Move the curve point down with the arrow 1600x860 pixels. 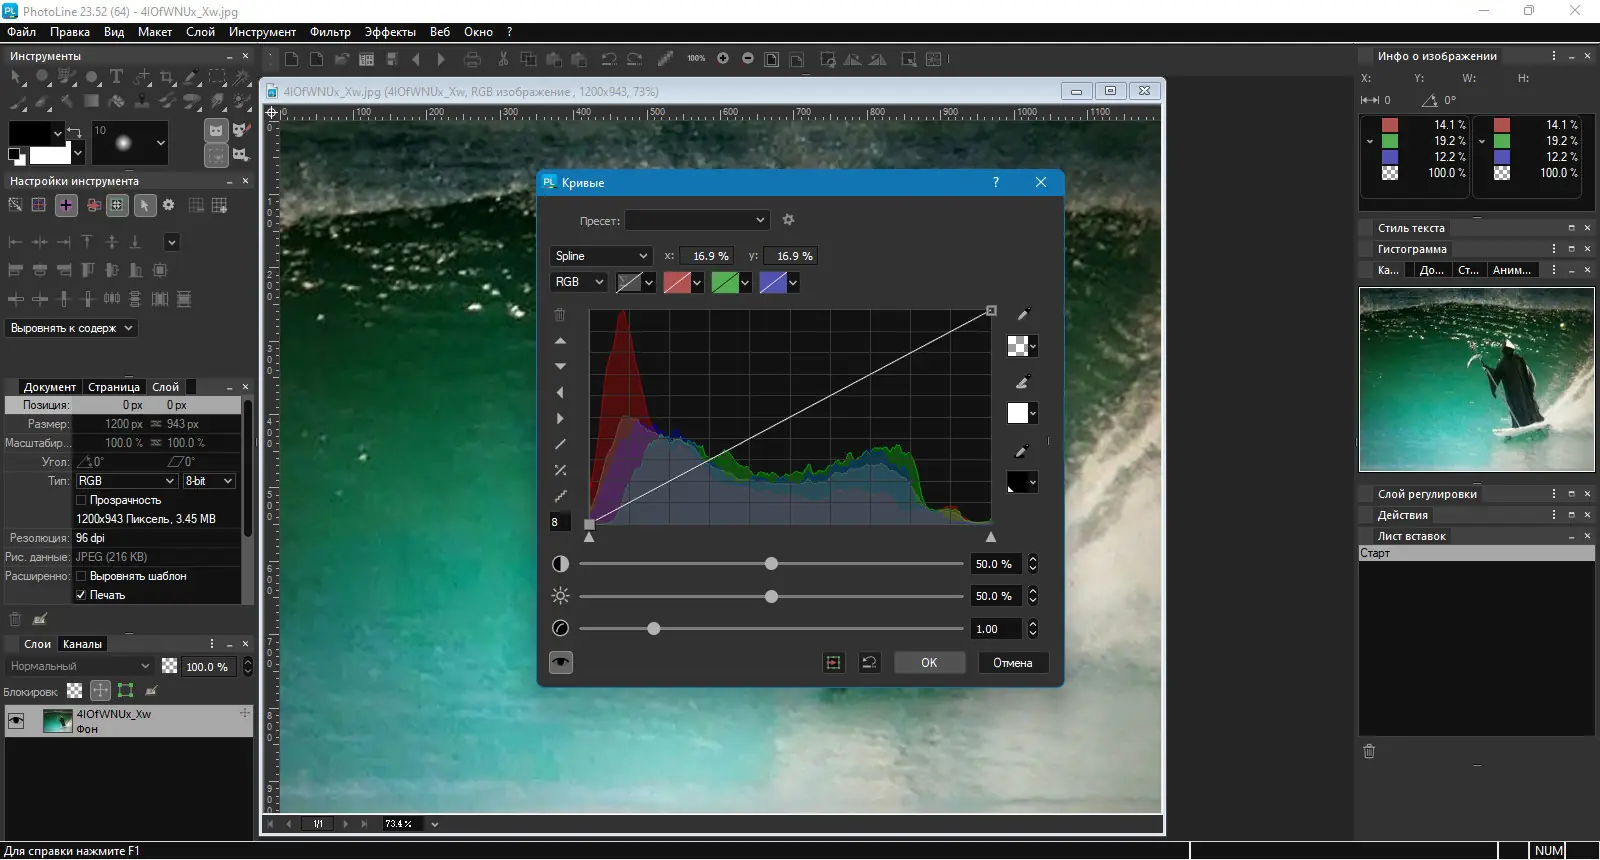[560, 367]
